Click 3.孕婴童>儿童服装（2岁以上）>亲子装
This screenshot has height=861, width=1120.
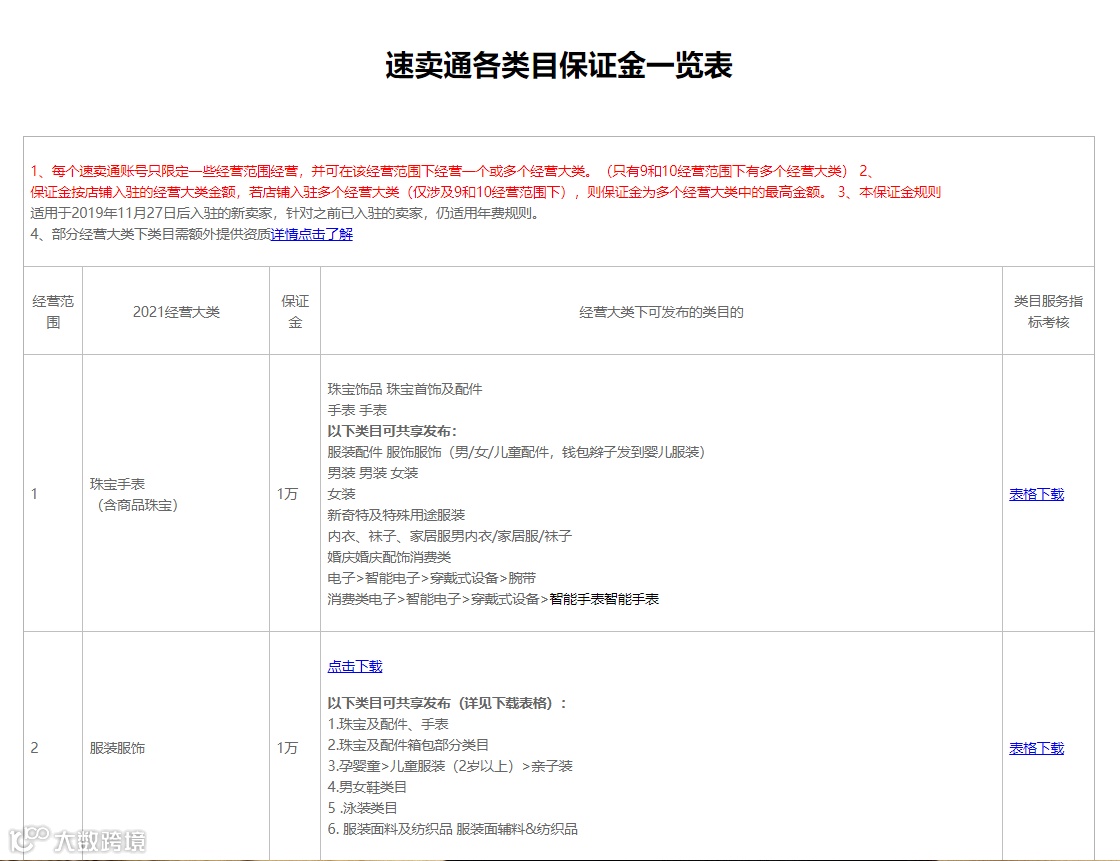450,766
